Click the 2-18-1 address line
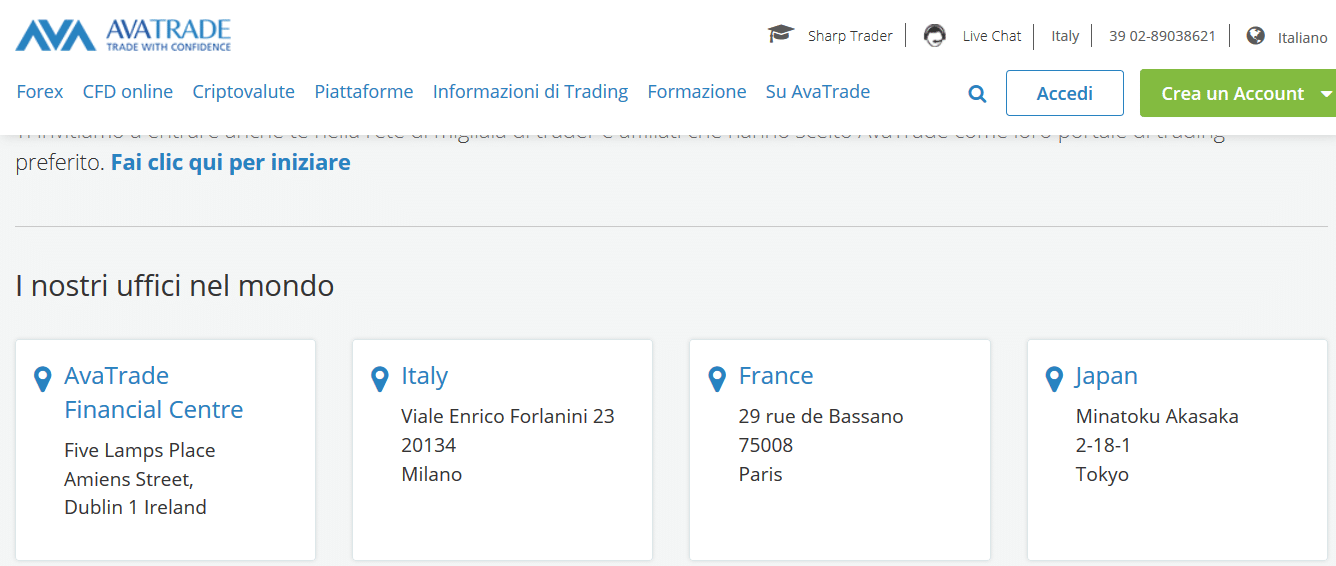The image size is (1336, 566). tap(1104, 445)
